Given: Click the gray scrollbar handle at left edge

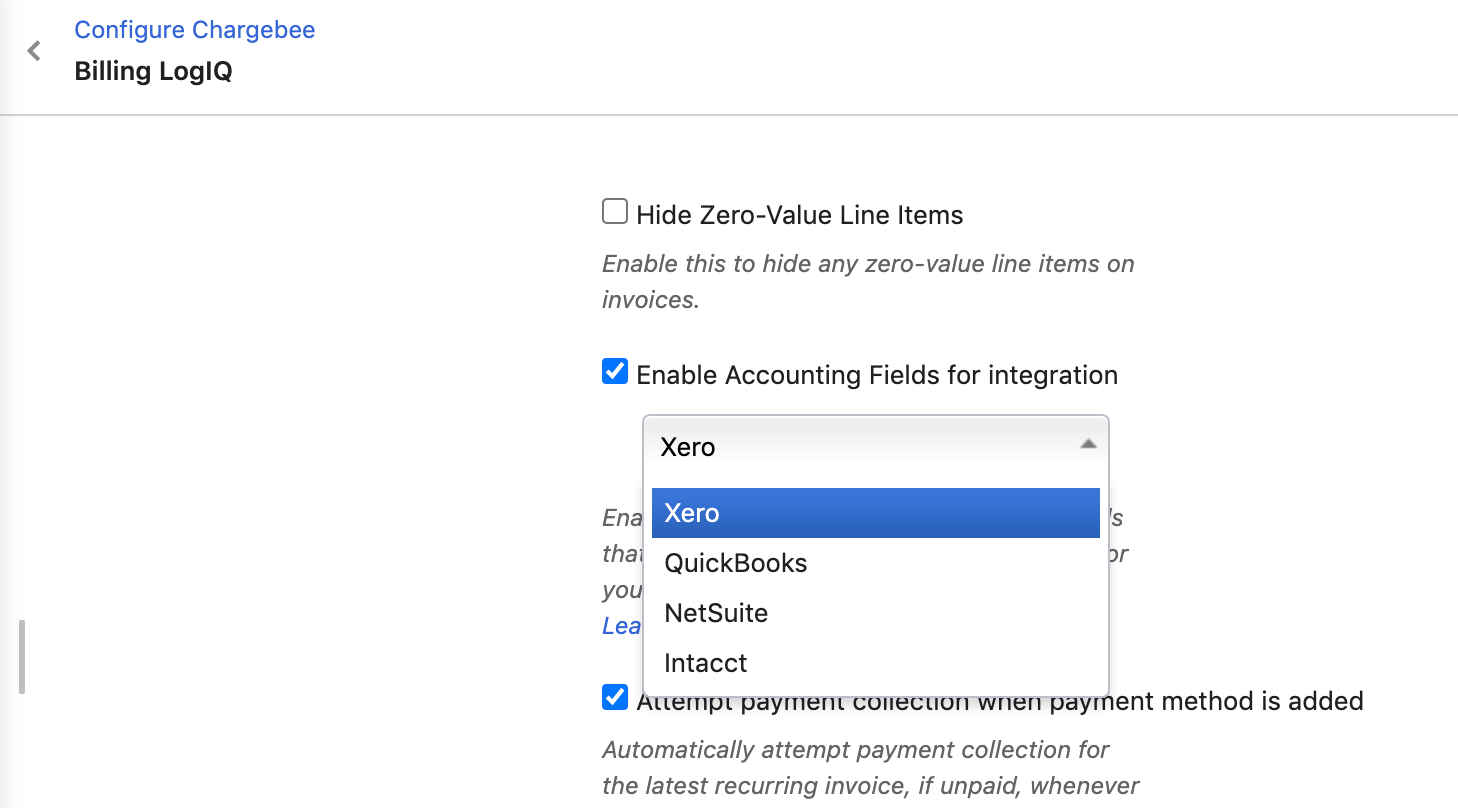Looking at the screenshot, I should 21,657.
